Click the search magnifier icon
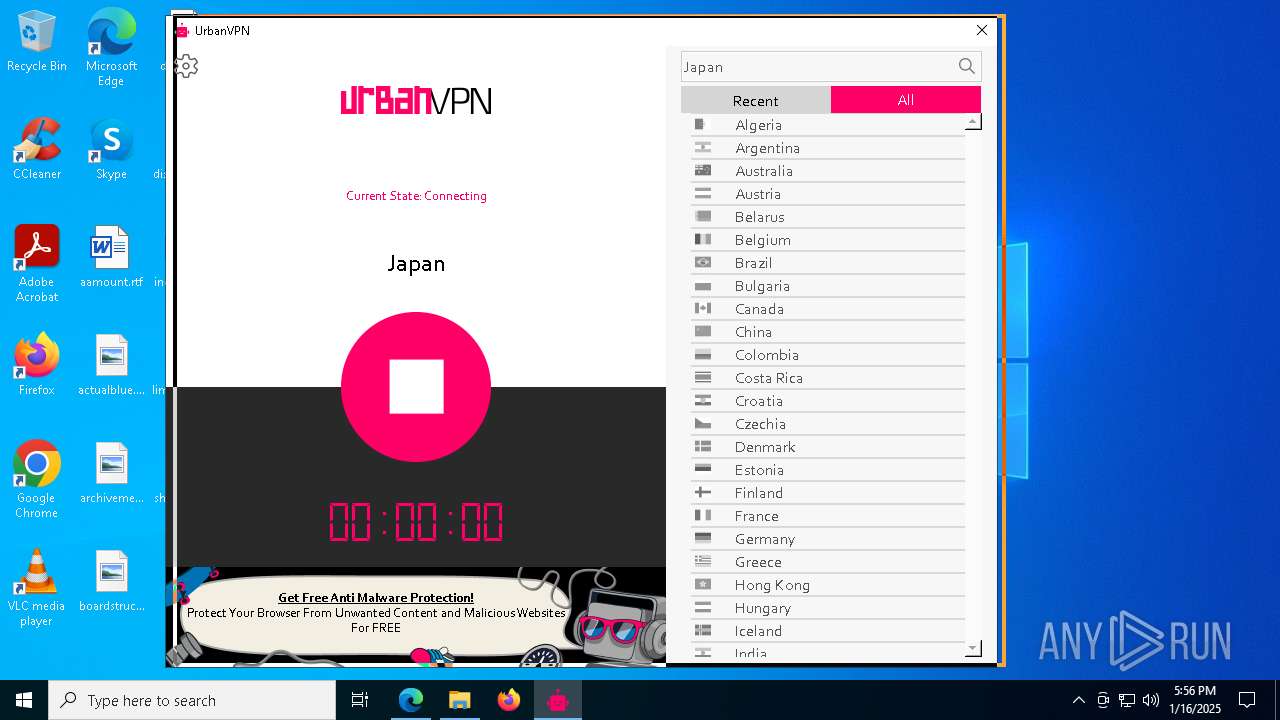Screen dimensions: 1280x720 (966, 66)
